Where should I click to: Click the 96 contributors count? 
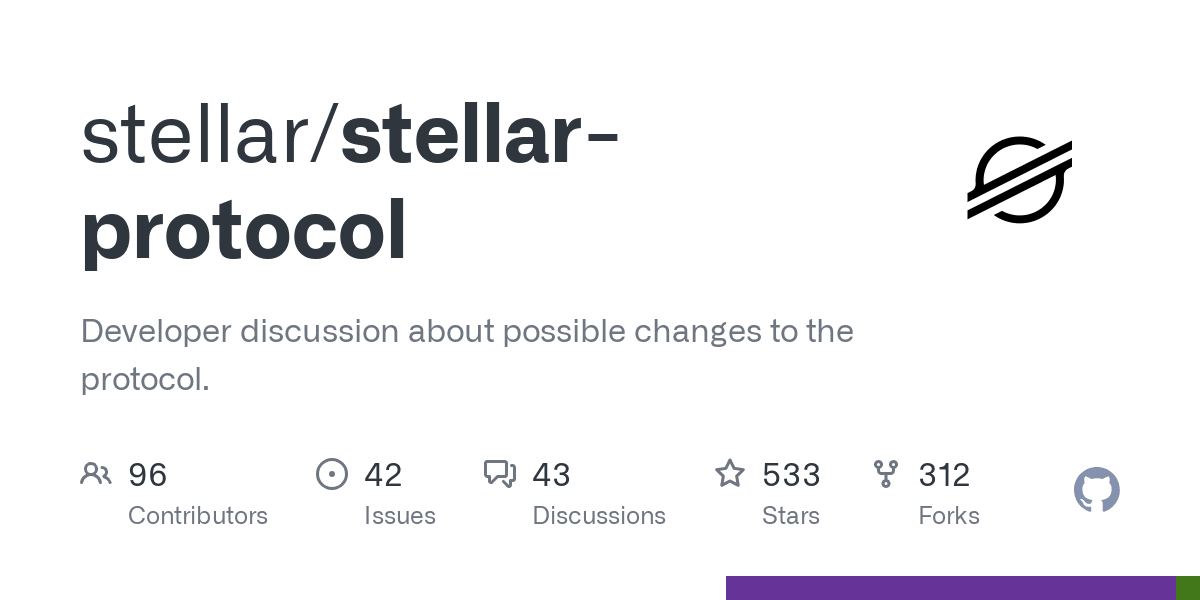click(x=148, y=475)
